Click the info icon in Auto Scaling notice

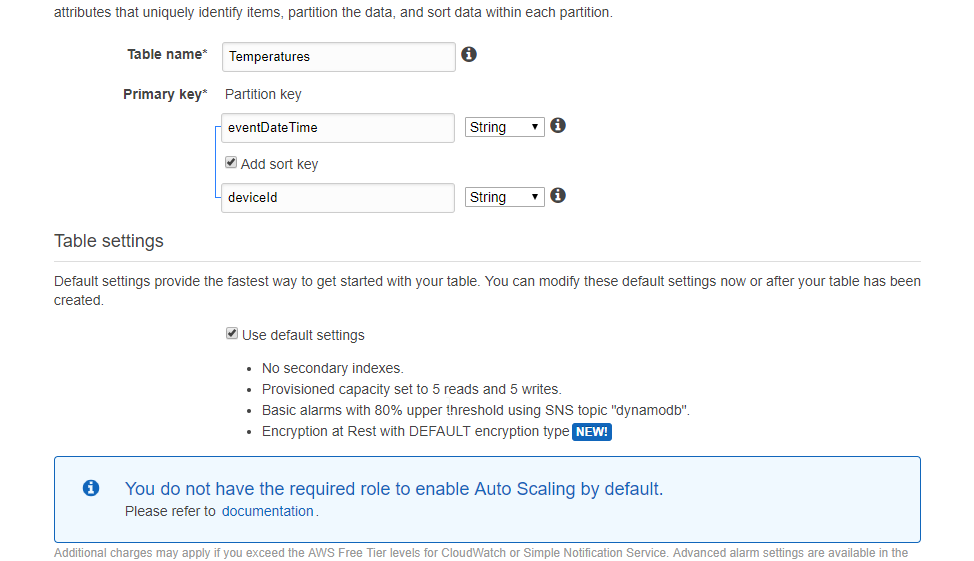tap(91, 488)
